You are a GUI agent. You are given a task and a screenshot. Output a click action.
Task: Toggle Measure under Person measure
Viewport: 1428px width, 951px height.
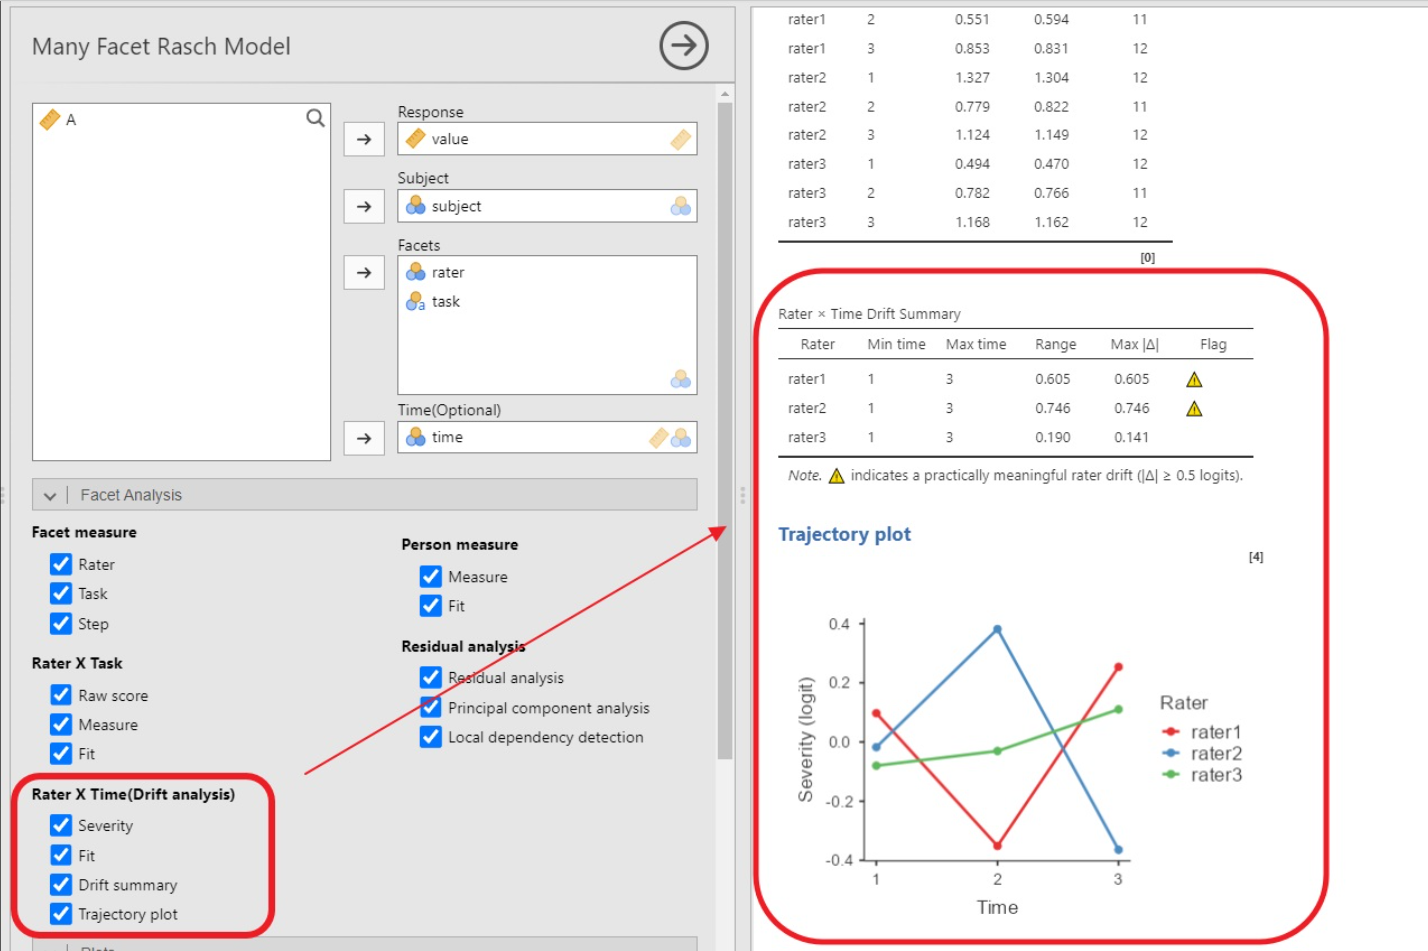click(431, 576)
